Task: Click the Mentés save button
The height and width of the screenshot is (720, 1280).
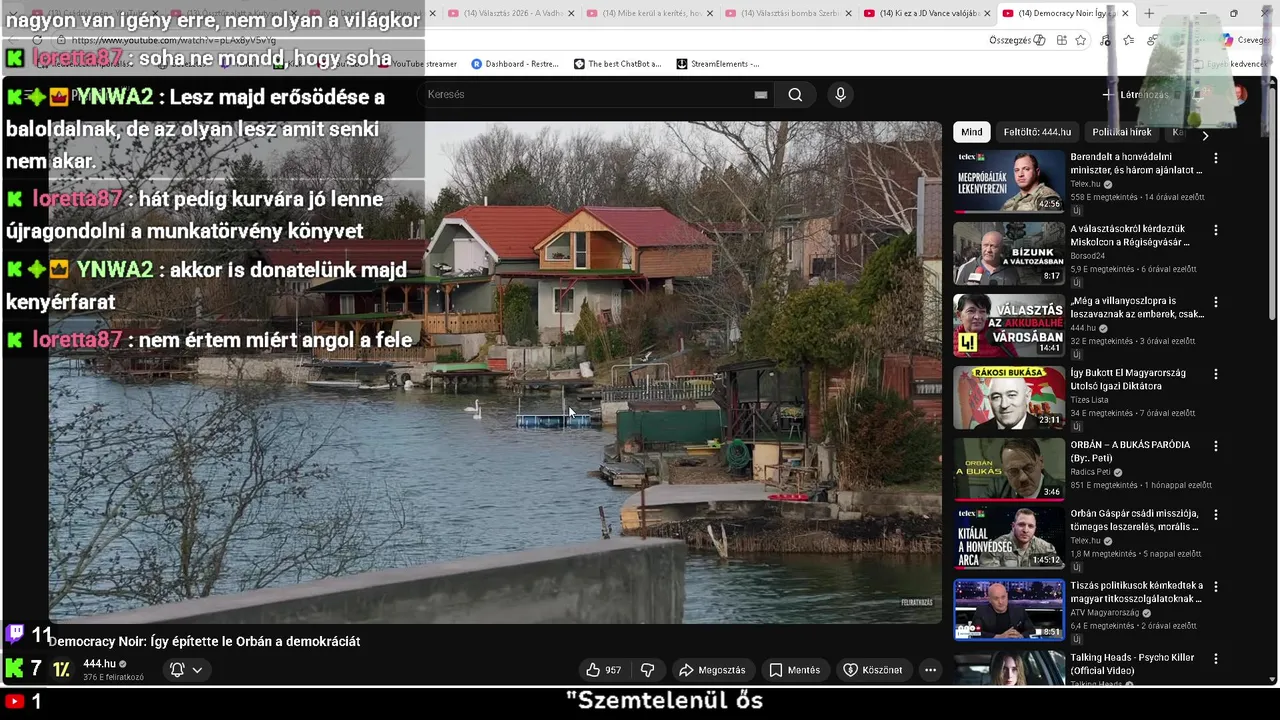Action: tap(794, 670)
